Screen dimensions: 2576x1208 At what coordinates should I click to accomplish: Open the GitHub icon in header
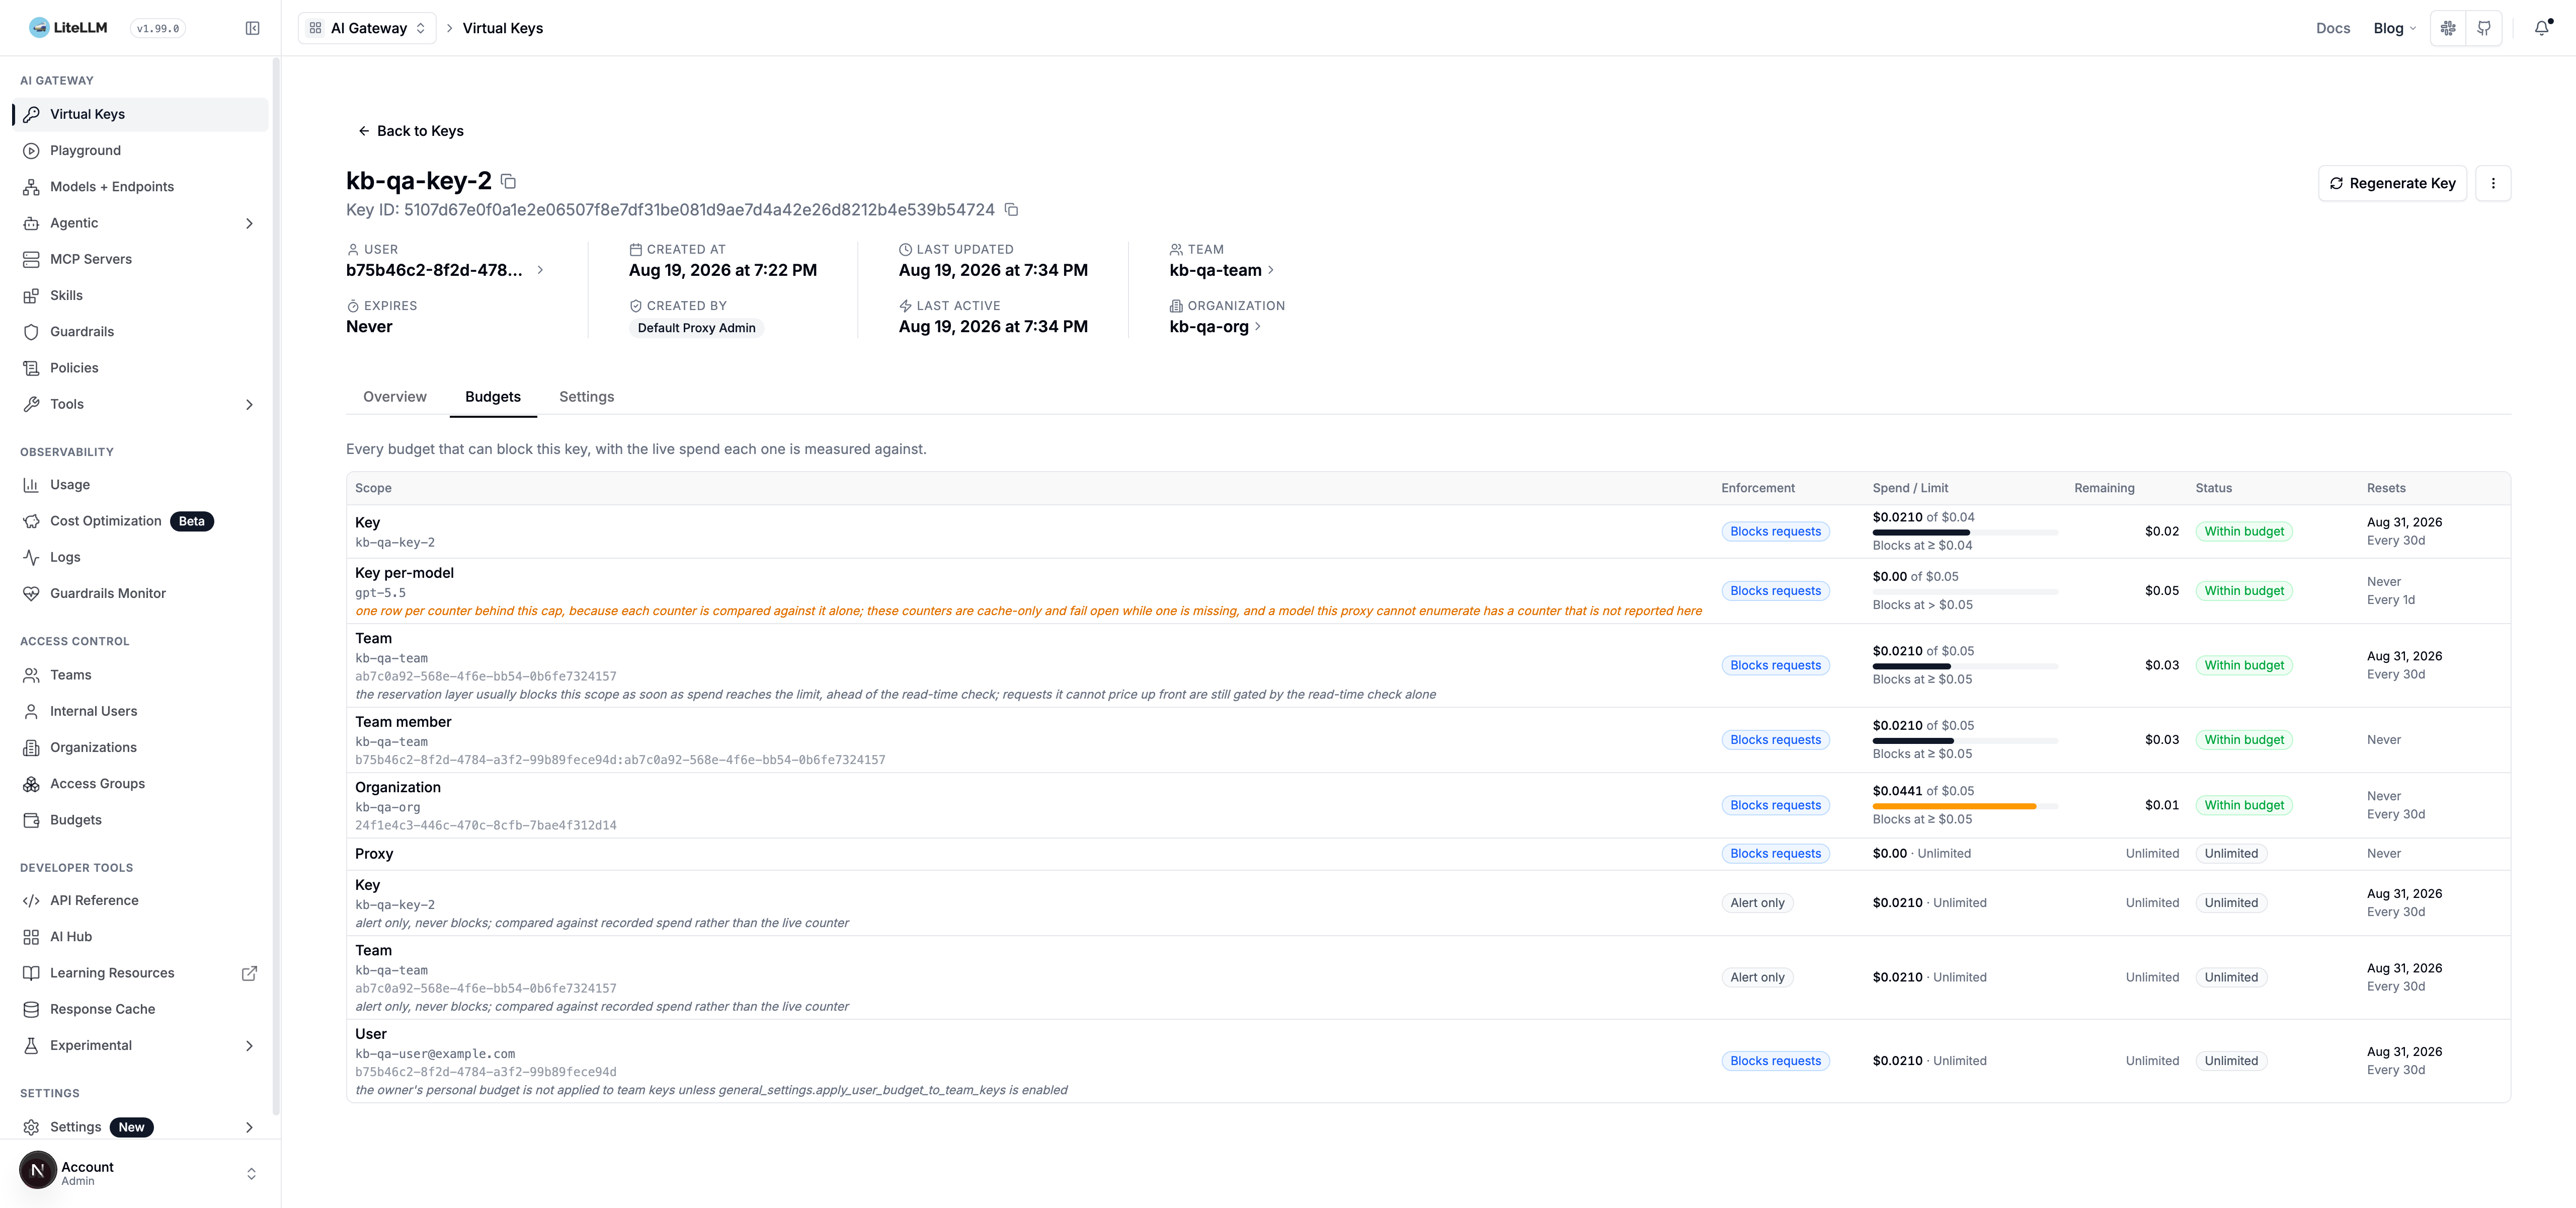tap(2484, 28)
